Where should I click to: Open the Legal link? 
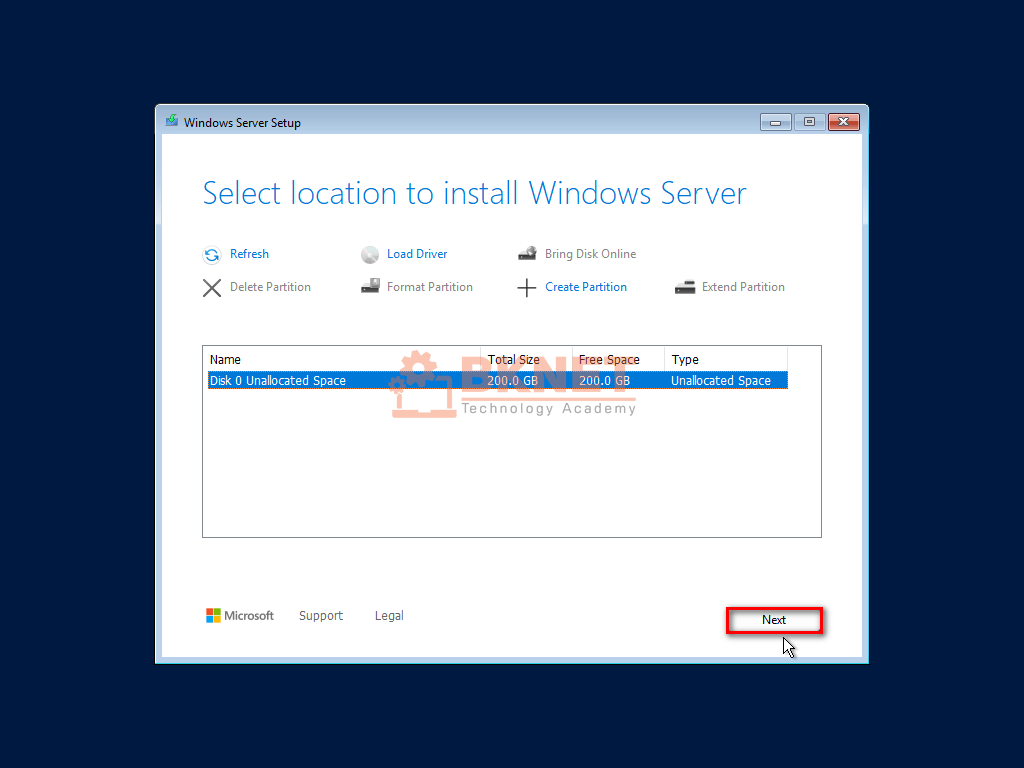click(x=389, y=615)
